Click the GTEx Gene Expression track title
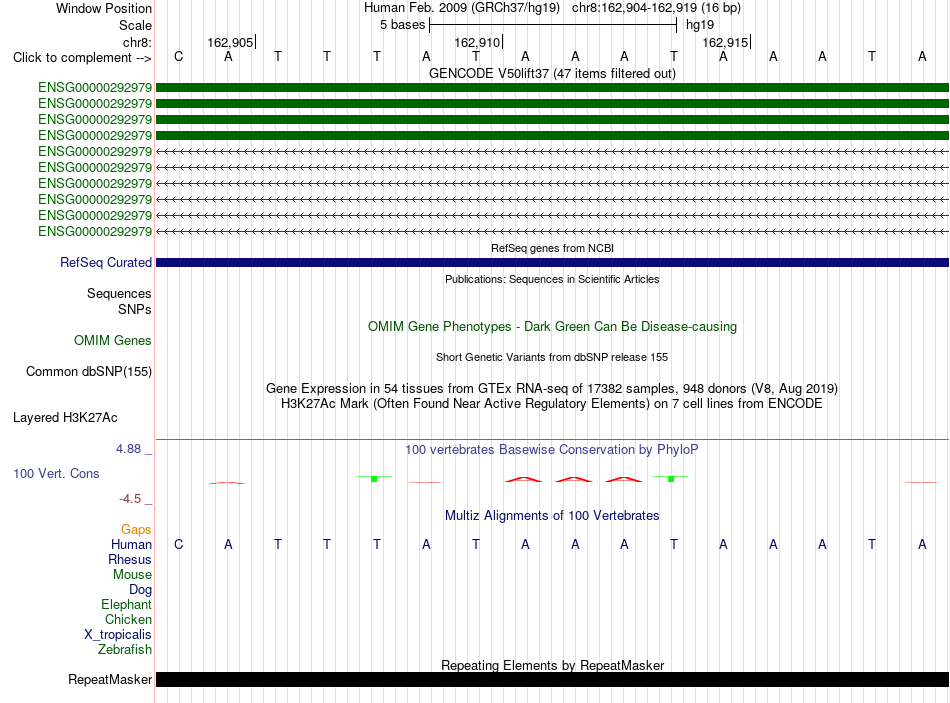 pyautogui.click(x=552, y=388)
